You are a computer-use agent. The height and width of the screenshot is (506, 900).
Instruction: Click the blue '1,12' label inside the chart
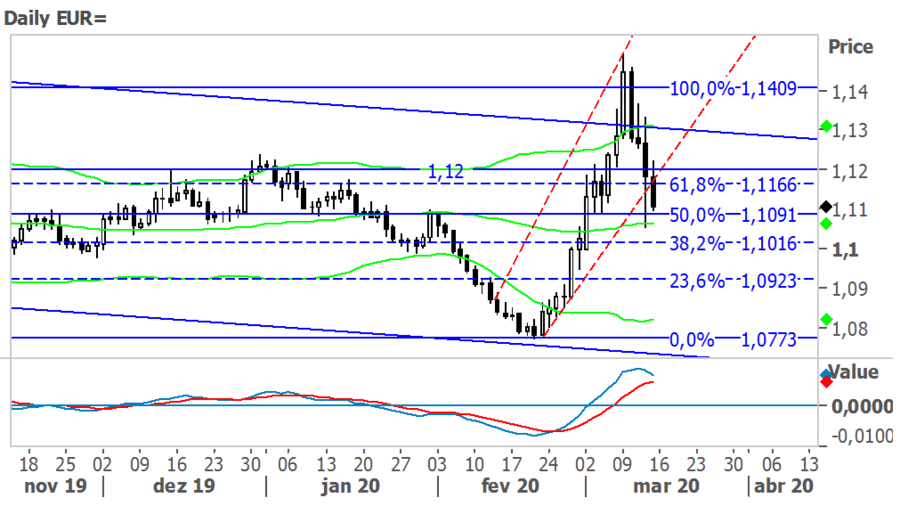446,172
